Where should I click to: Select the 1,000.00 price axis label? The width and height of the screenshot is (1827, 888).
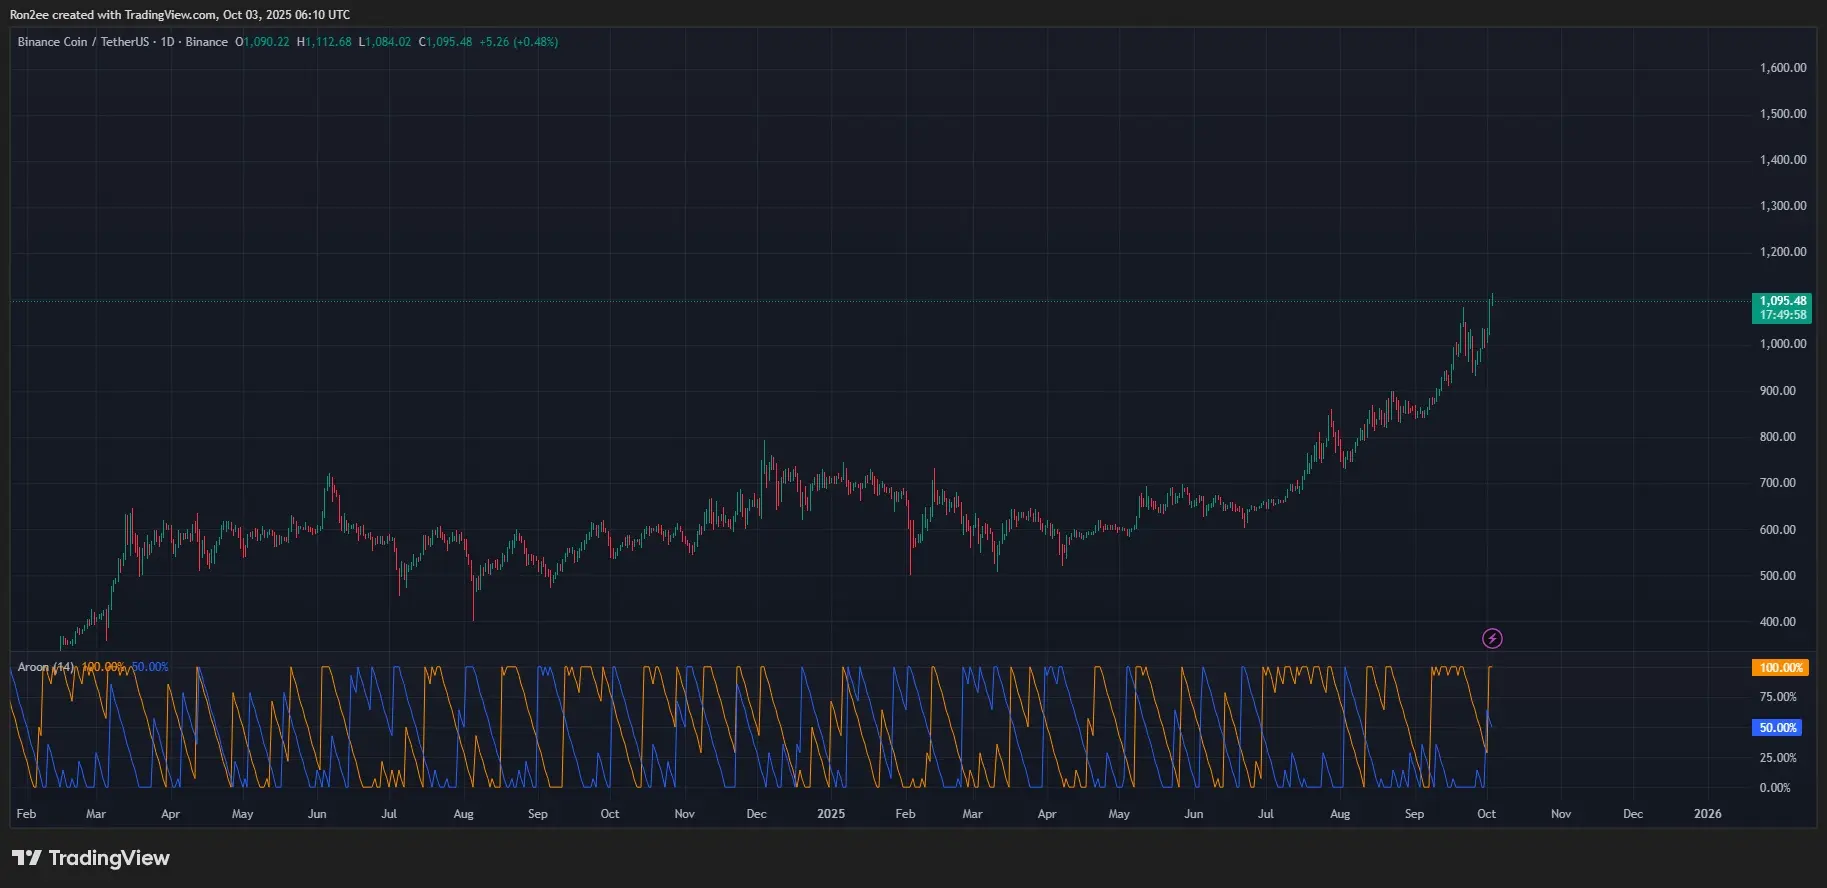pyautogui.click(x=1782, y=344)
